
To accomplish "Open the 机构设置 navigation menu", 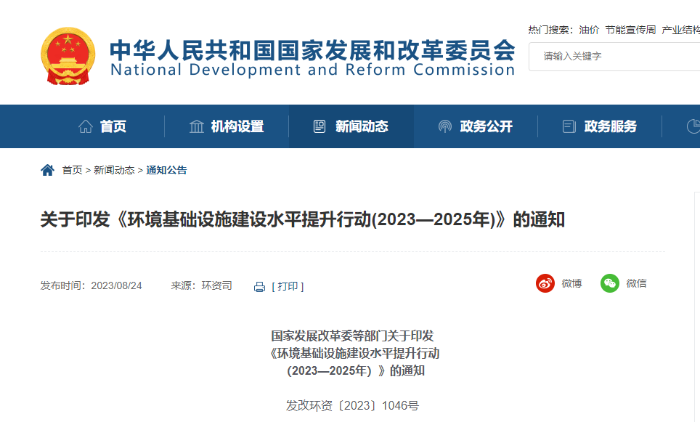I will tap(237, 127).
